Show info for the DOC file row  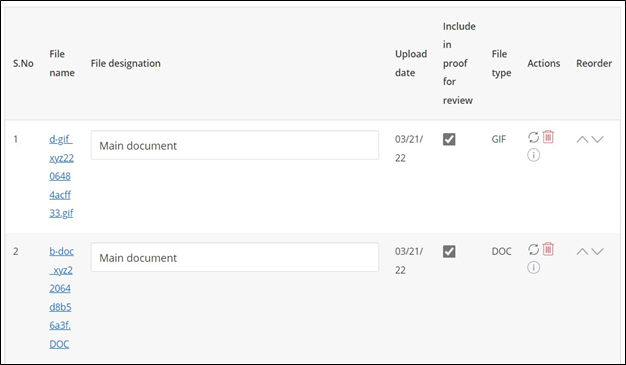click(x=533, y=267)
